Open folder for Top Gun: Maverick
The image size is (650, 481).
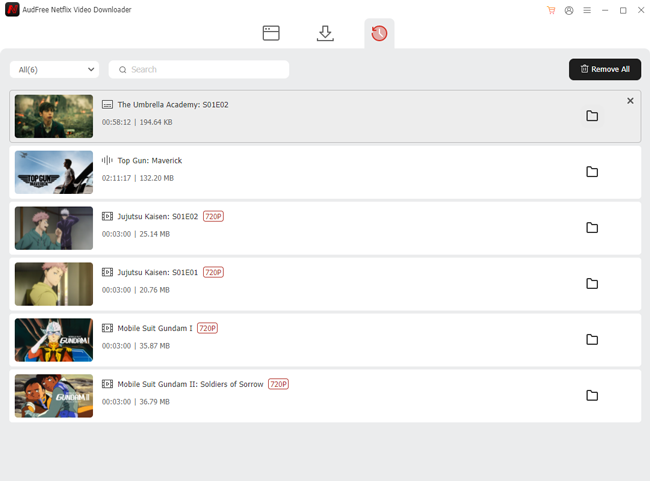pos(592,172)
